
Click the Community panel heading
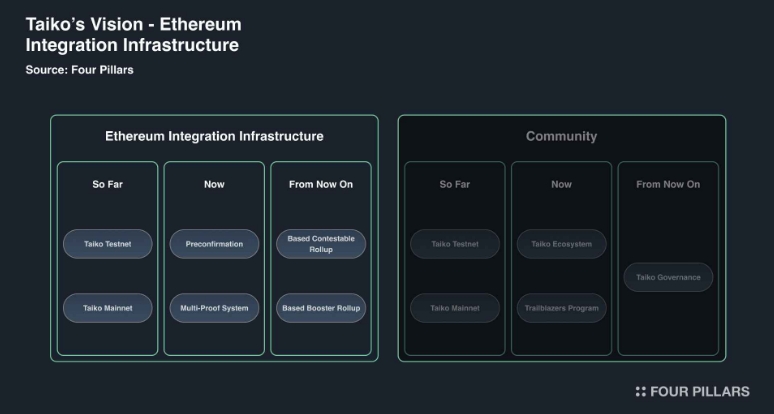[561, 136]
